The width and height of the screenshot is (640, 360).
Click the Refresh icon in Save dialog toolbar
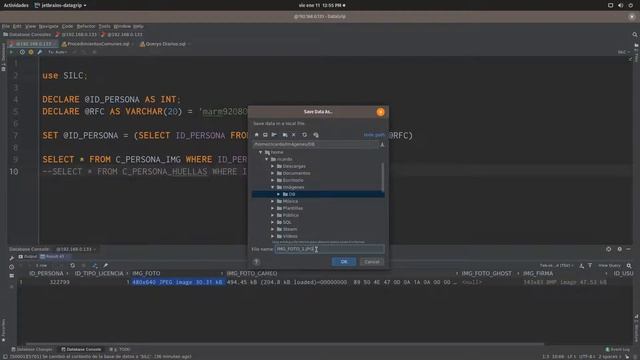coord(304,135)
